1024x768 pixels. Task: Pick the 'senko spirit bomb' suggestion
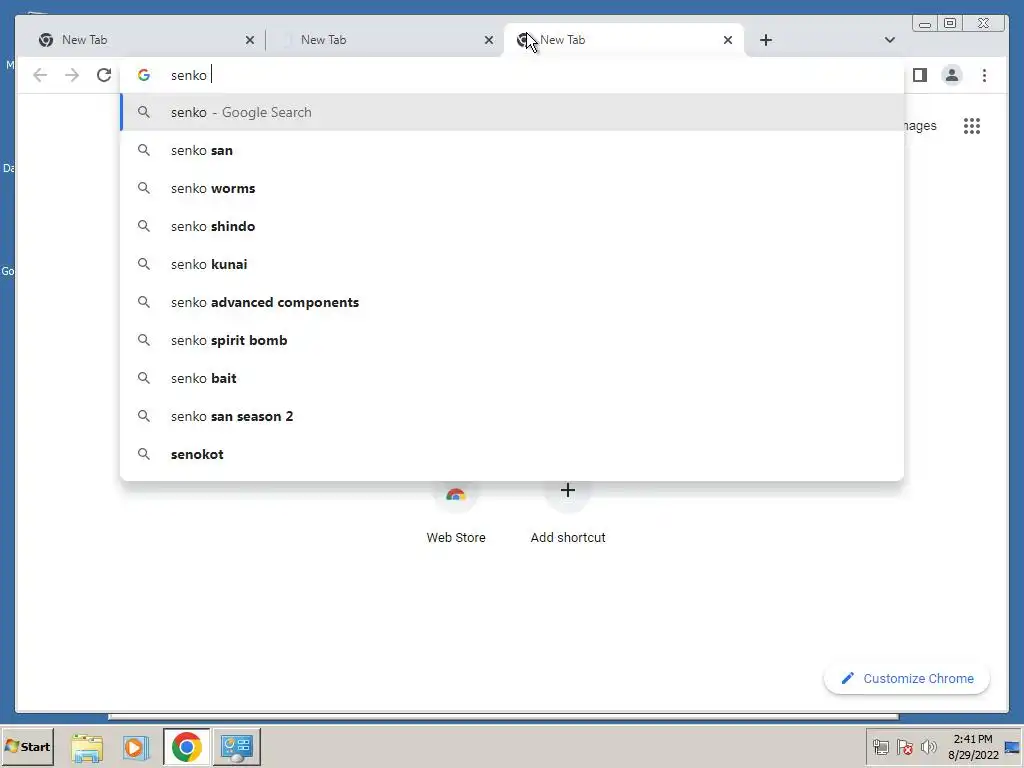(x=513, y=340)
